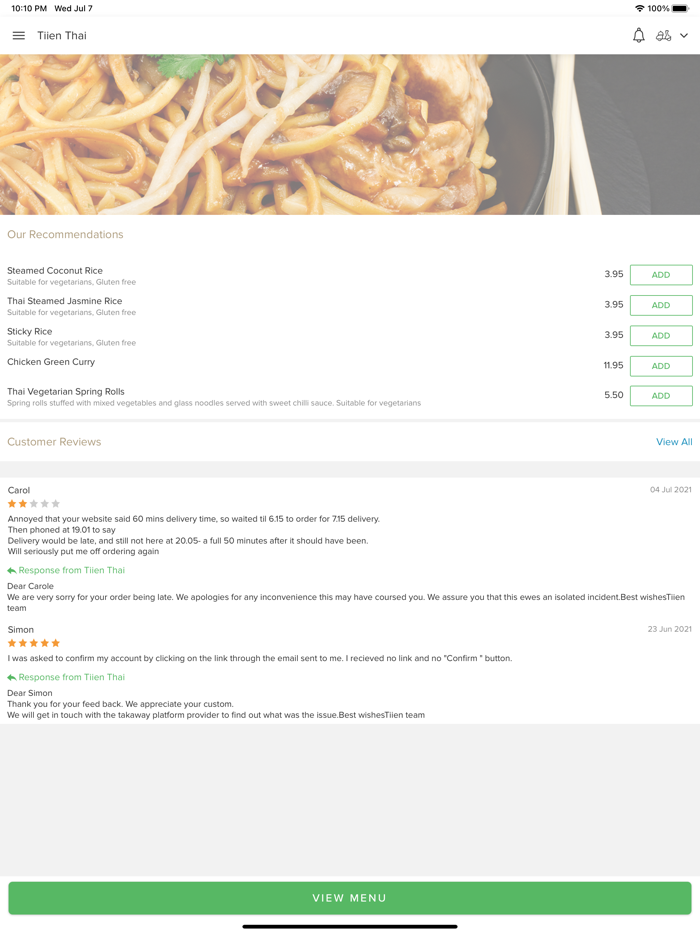This screenshot has width=700, height=934.
Task: Add Sticky Rice to the order
Action: coord(661,336)
